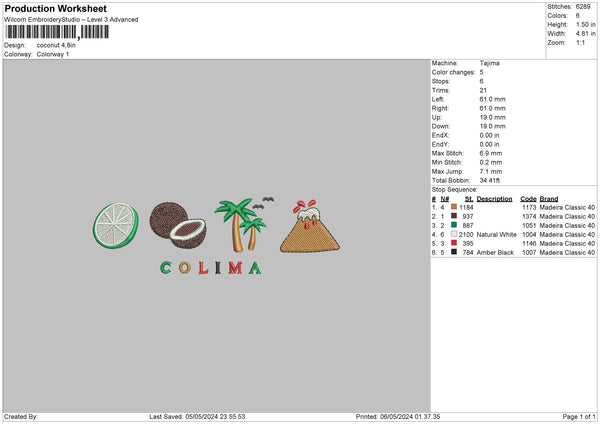
Task: Click the COLIMA lettering in the design
Action: point(211,268)
